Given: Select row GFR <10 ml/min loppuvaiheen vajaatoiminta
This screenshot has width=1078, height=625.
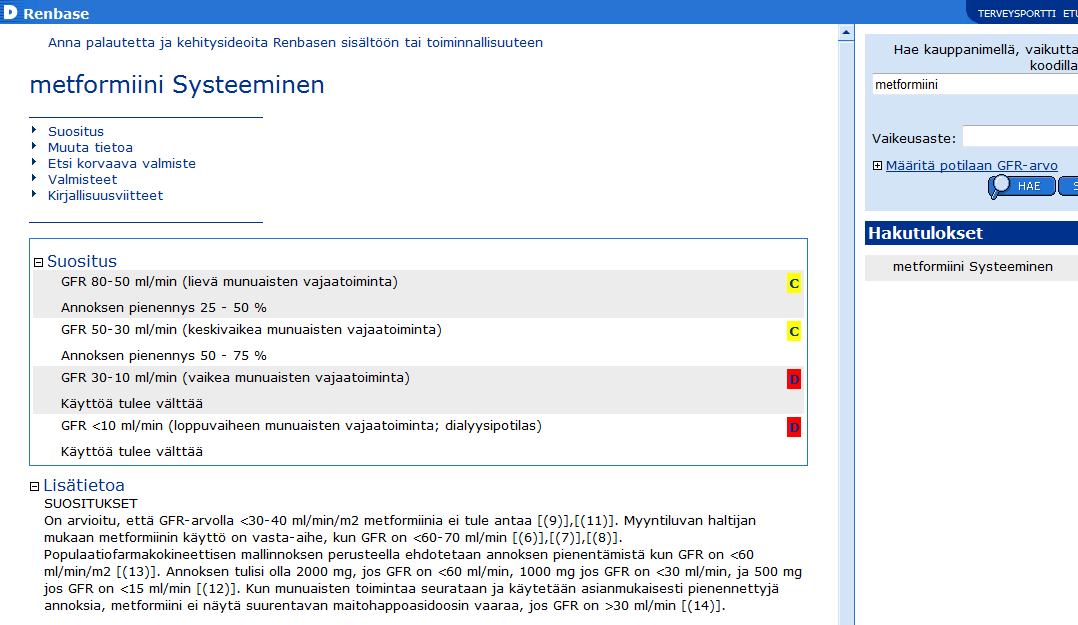Looking at the screenshot, I should 417,439.
